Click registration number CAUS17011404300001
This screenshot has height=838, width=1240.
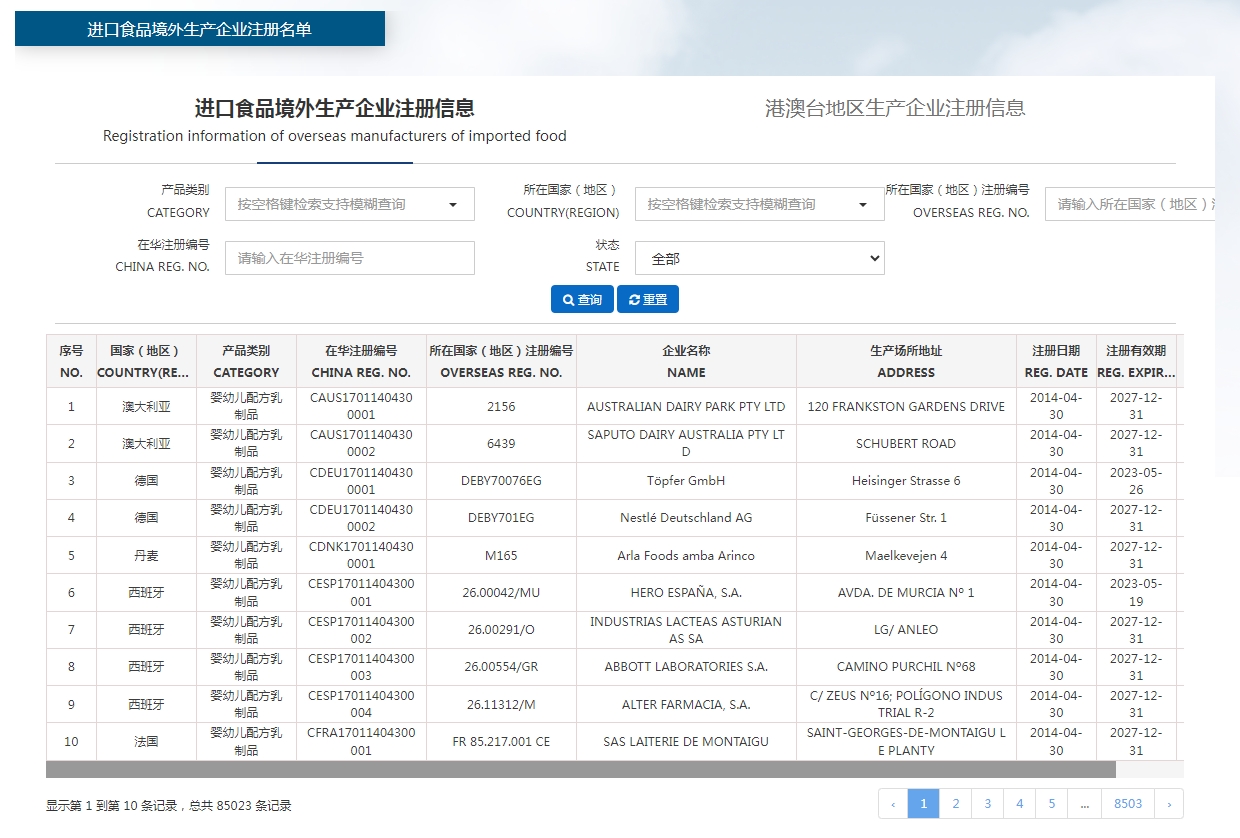tap(361, 406)
